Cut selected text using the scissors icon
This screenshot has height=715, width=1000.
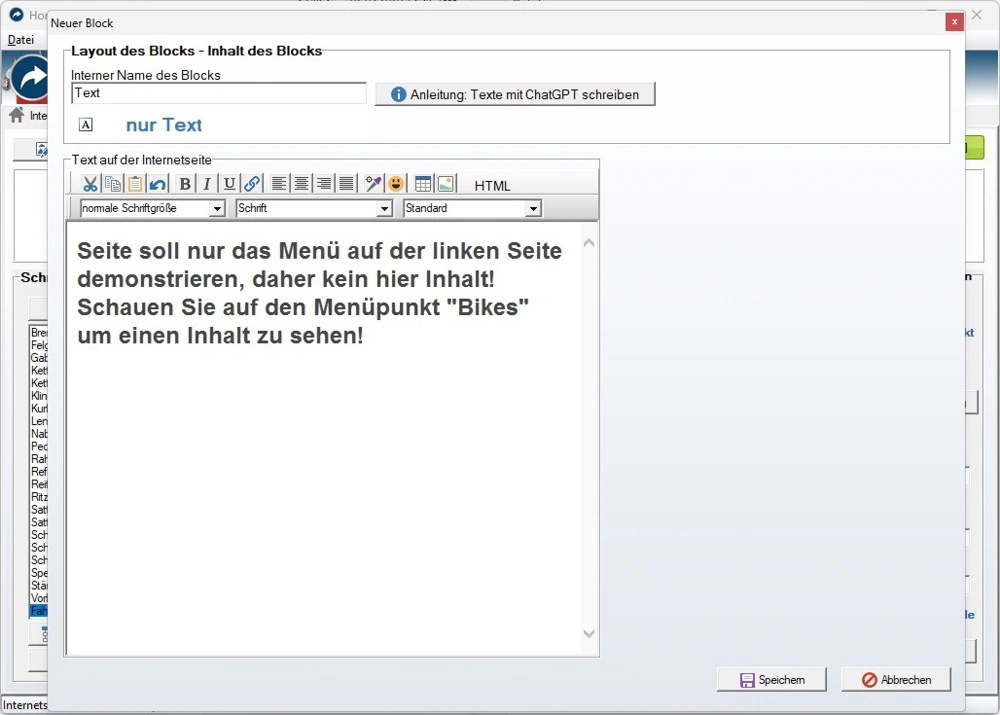(x=88, y=183)
